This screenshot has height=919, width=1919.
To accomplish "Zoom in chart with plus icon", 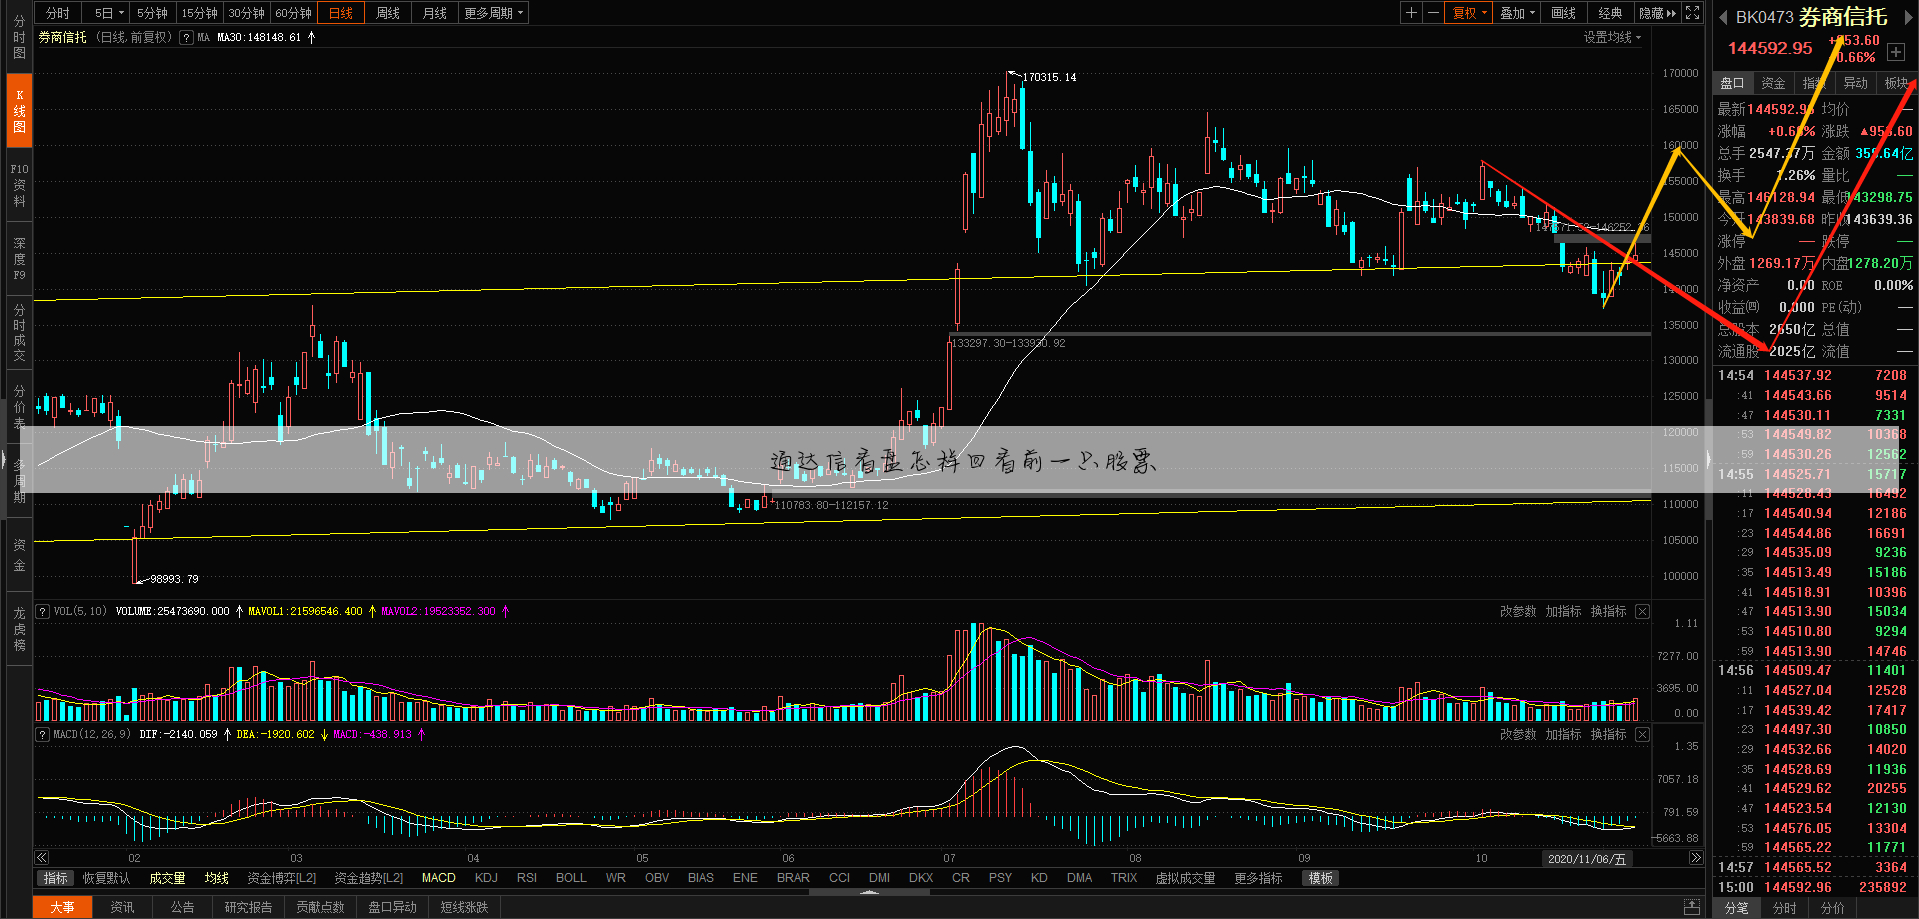I will click(1411, 13).
